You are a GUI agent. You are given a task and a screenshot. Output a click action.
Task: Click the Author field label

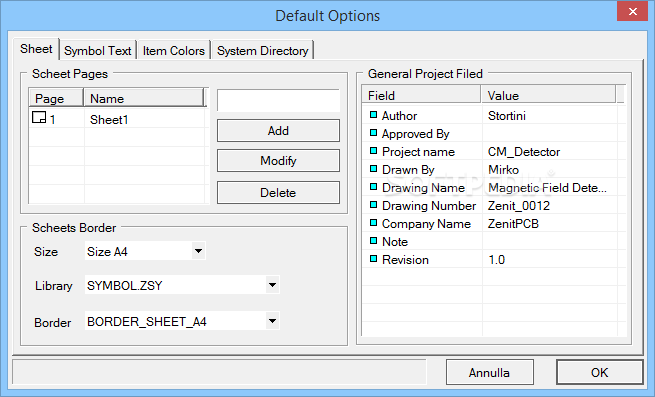click(x=399, y=115)
